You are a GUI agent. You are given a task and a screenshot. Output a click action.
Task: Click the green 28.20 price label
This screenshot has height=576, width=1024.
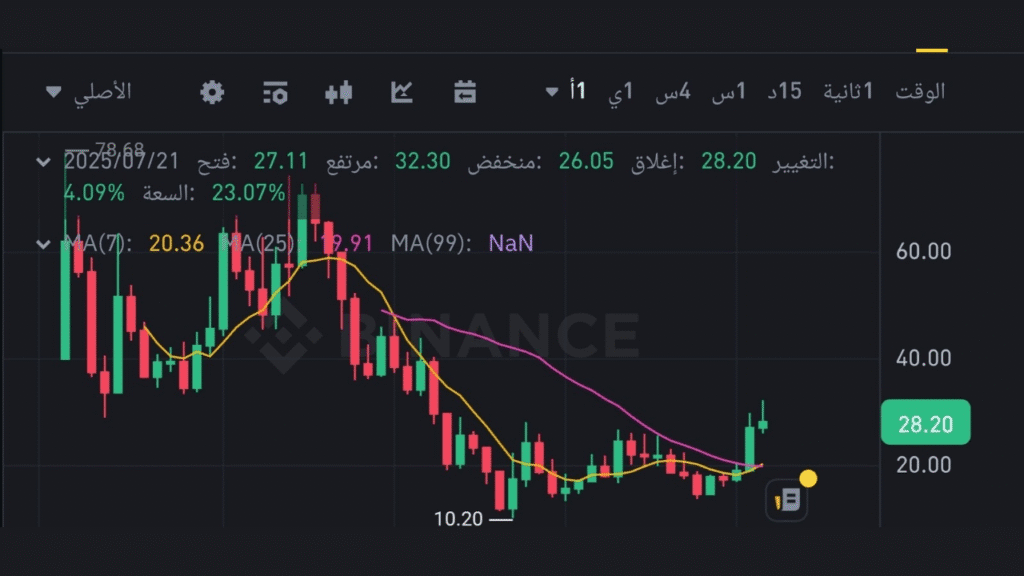(x=925, y=424)
